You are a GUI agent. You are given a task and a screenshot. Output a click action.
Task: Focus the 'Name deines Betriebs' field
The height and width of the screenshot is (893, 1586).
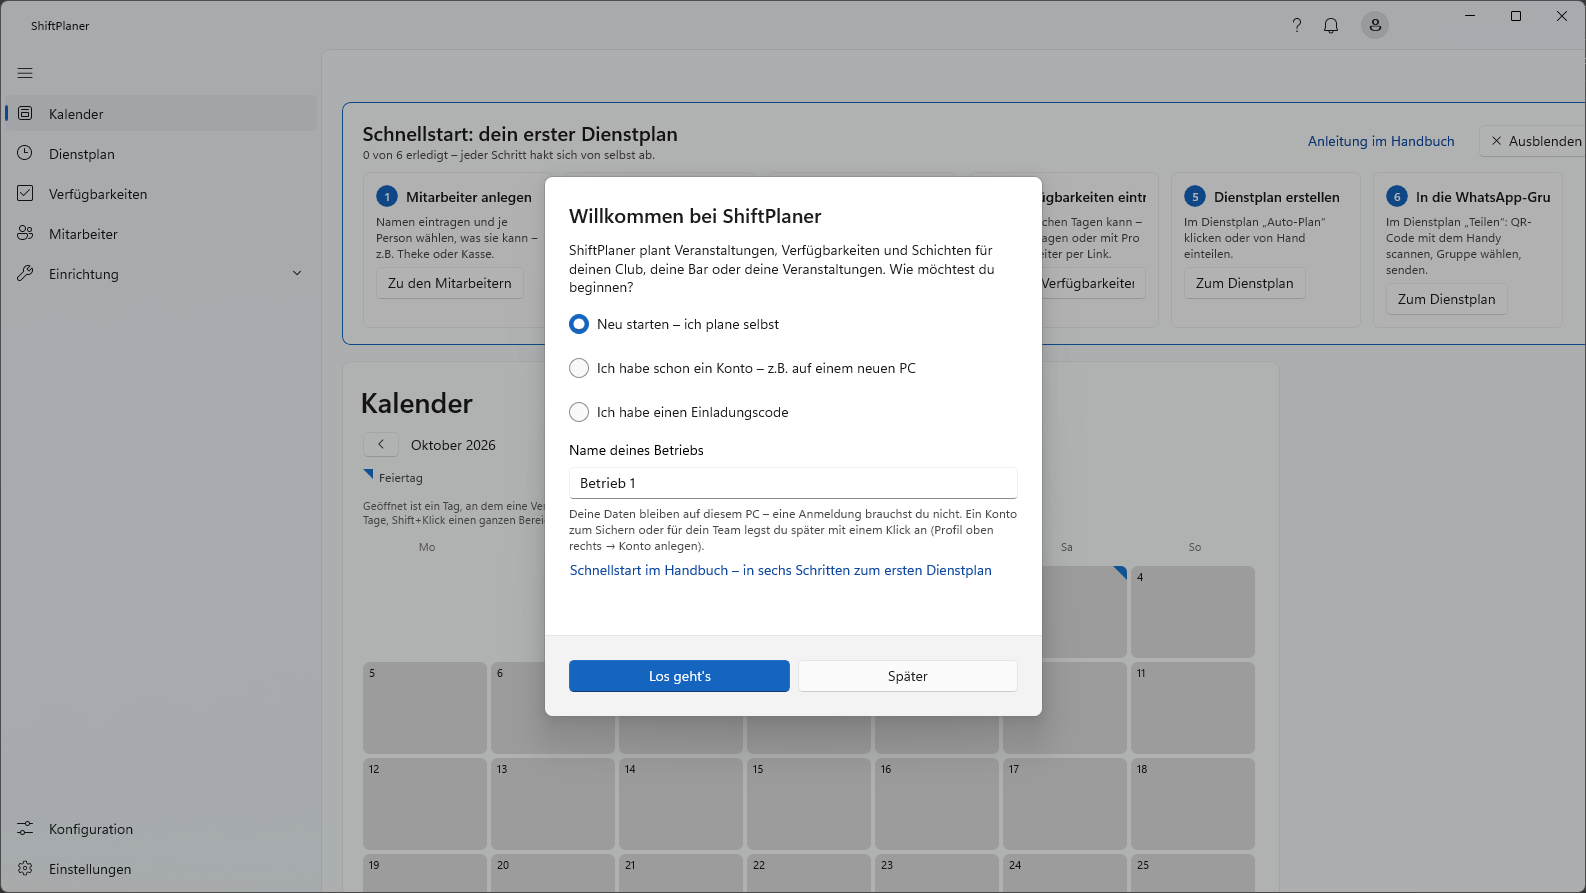tap(793, 483)
